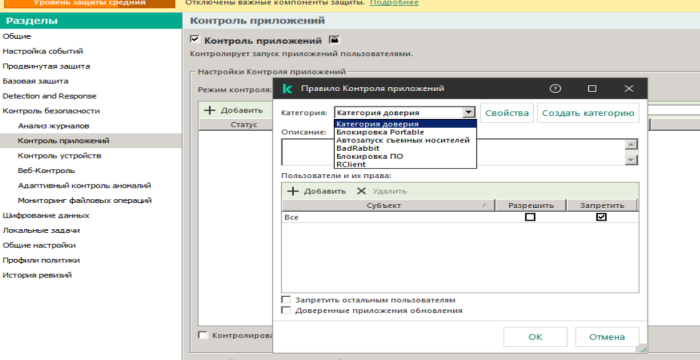Screen dimensions: 700x360
Task: Check Разрешить for subject Все
Action: pyautogui.click(x=530, y=217)
